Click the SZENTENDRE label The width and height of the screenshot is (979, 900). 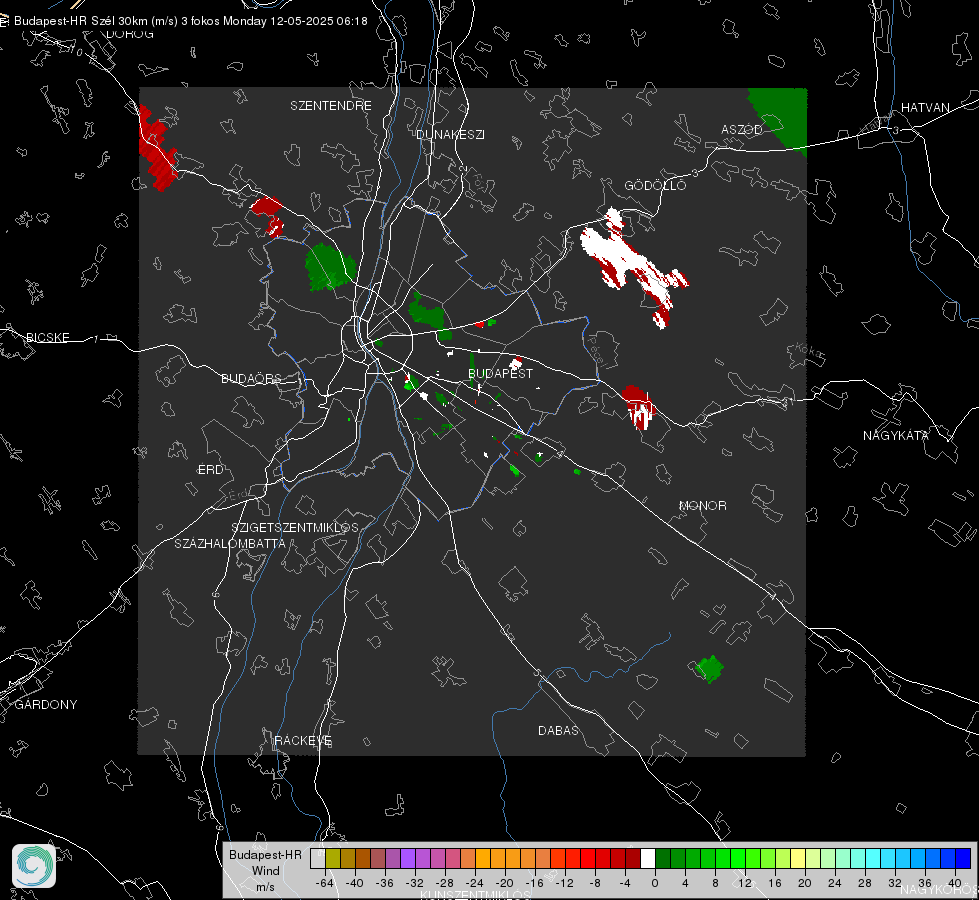330,106
